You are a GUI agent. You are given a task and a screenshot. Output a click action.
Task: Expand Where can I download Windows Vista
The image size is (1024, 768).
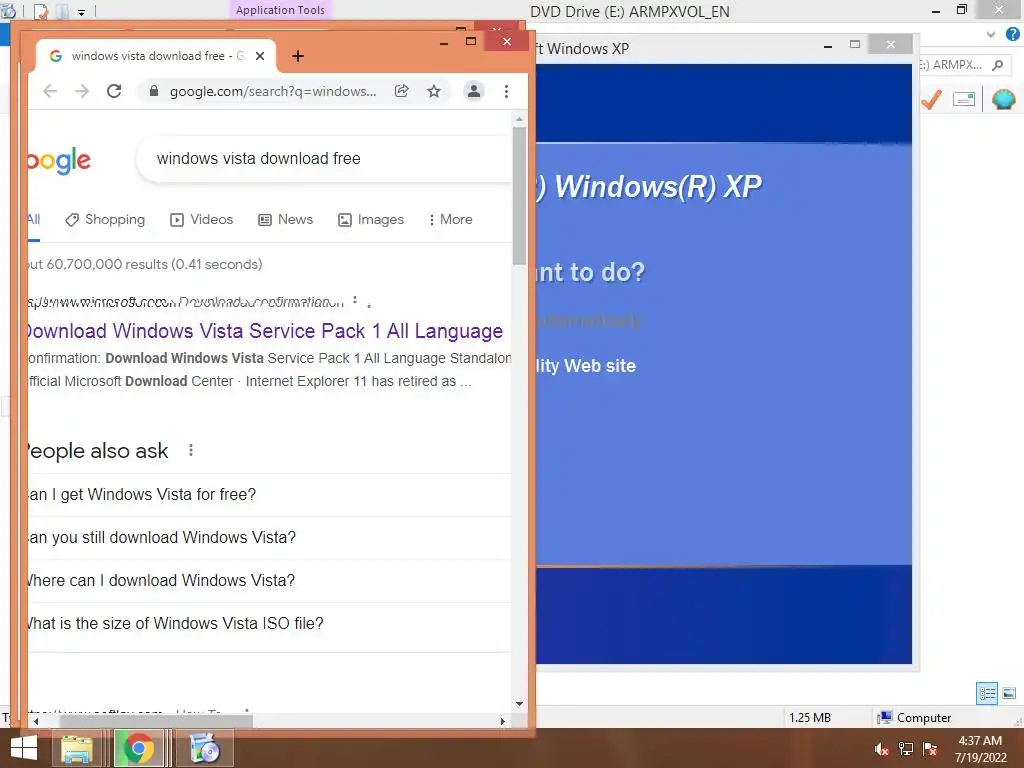coord(270,581)
